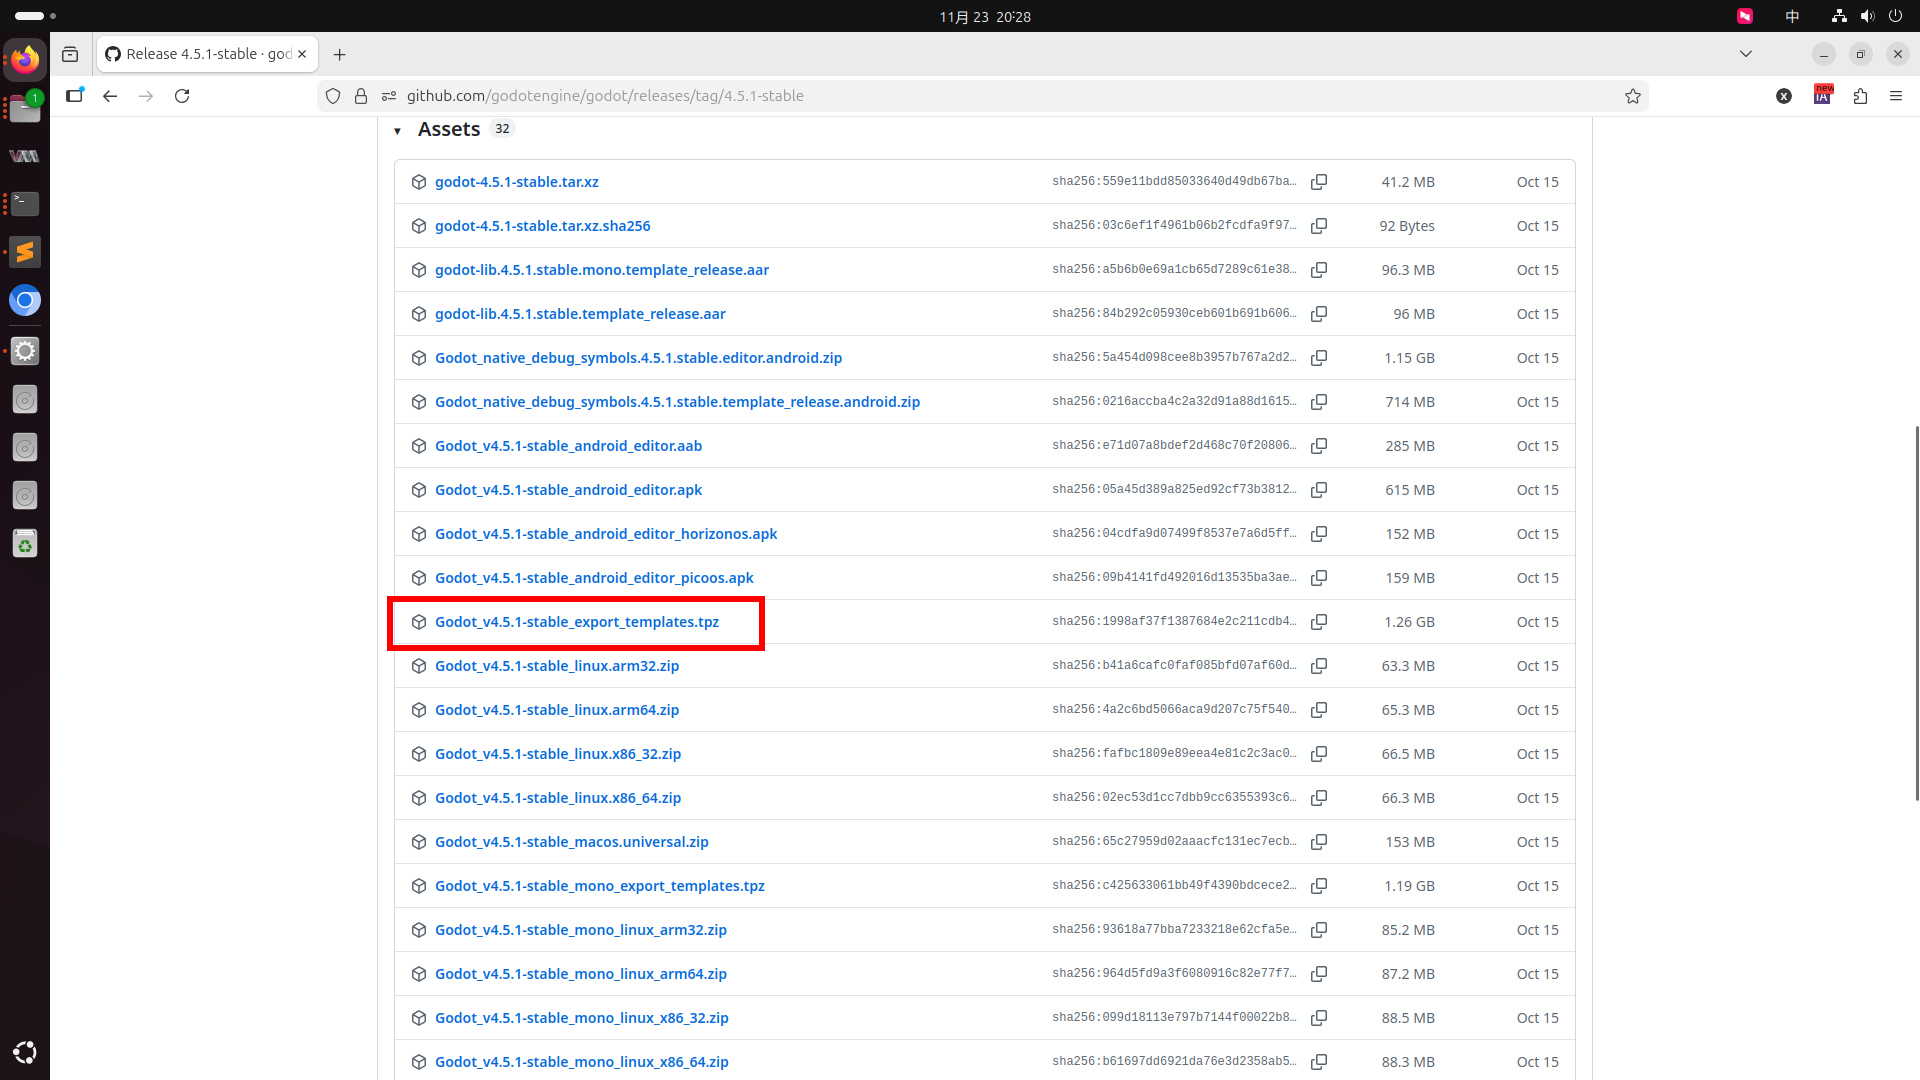Collapse the Assets section triangle
Screen dimensions: 1920x1080
click(x=398, y=131)
